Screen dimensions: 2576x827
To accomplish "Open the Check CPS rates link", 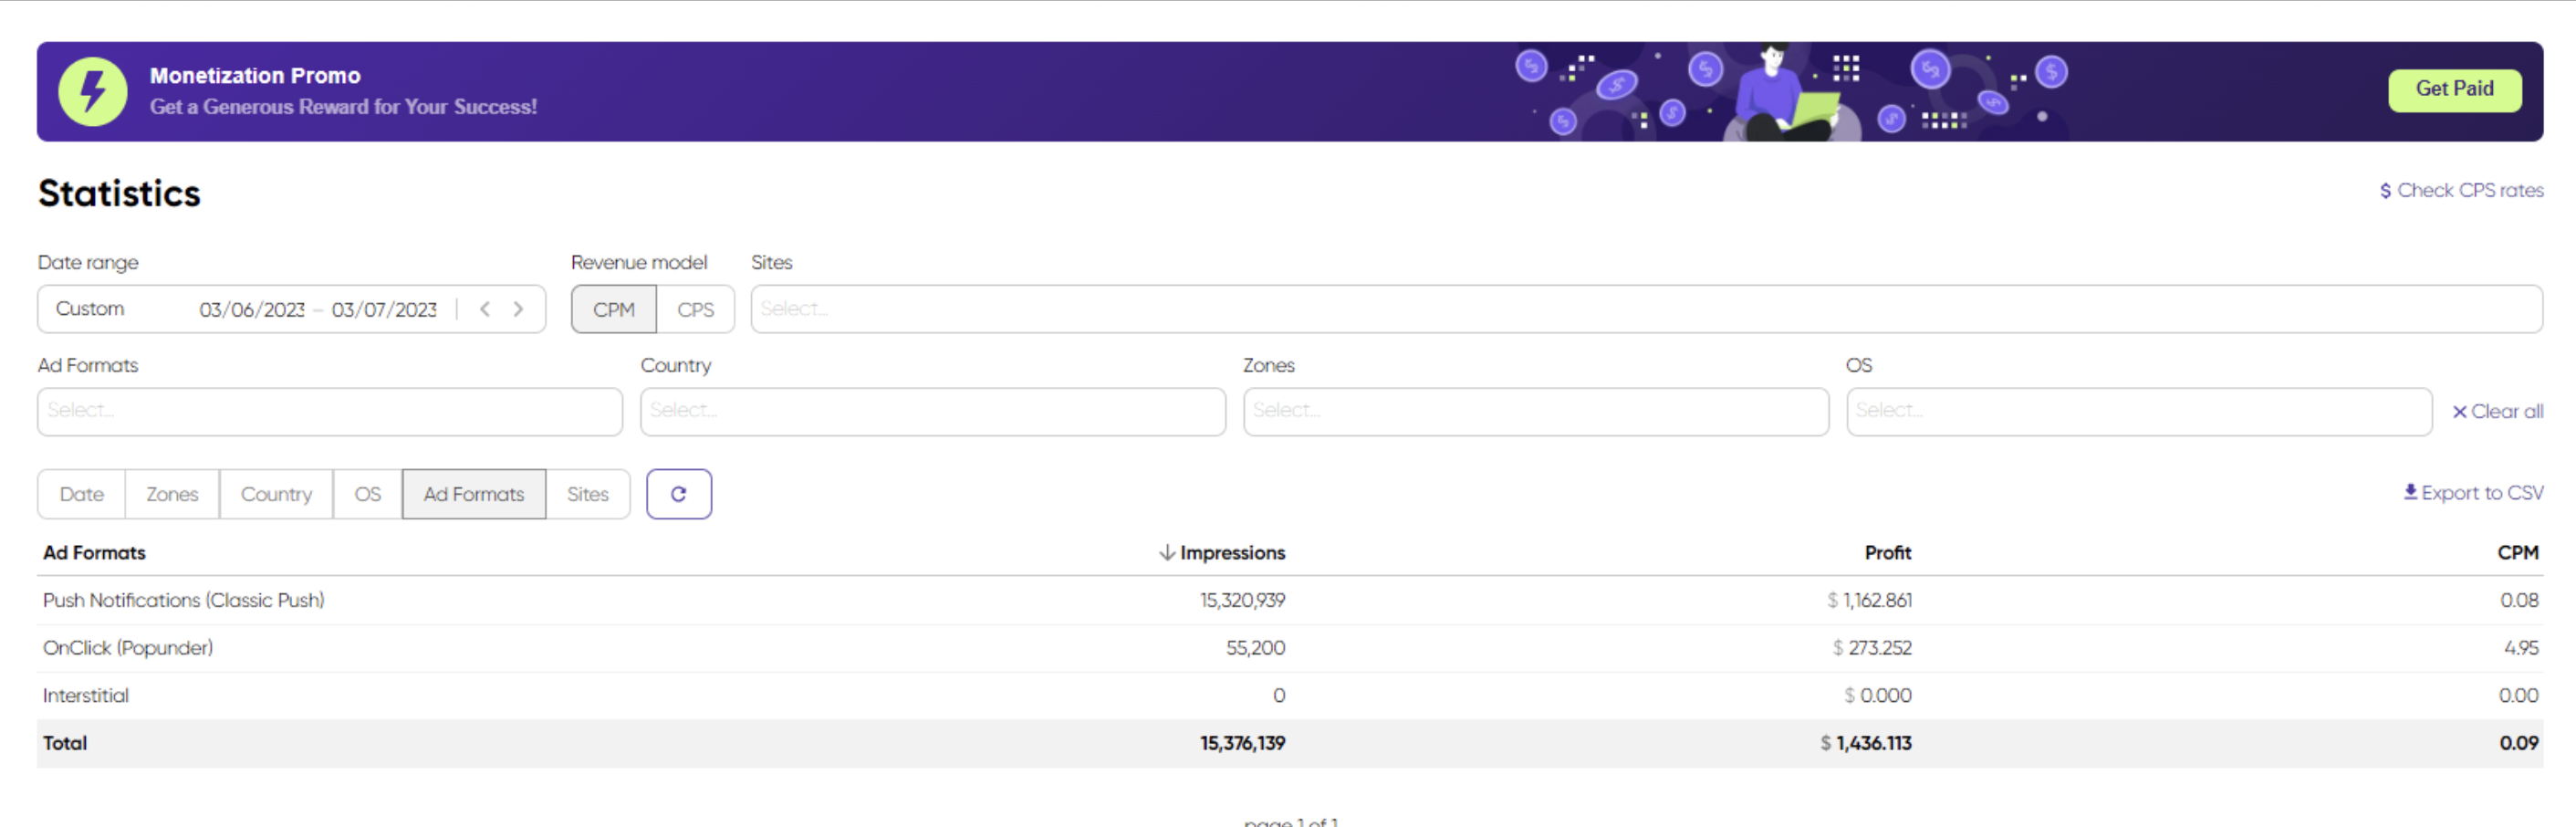I will click(x=2460, y=190).
